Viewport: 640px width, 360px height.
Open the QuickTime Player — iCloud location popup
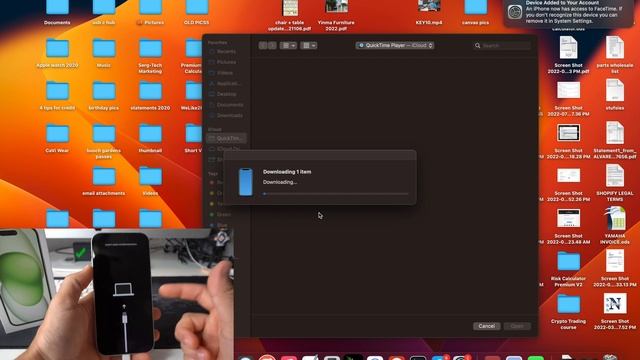pyautogui.click(x=395, y=45)
